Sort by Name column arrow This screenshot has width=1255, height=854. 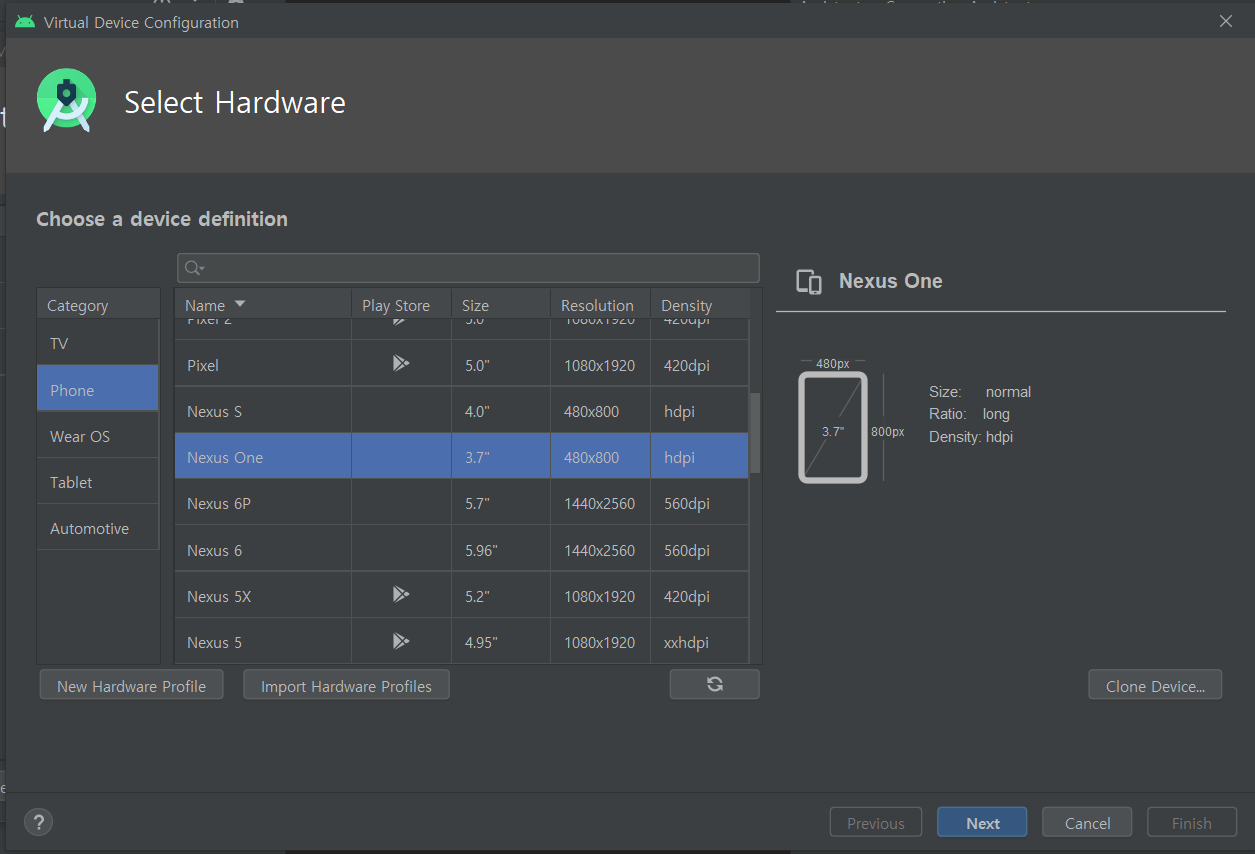click(x=240, y=304)
